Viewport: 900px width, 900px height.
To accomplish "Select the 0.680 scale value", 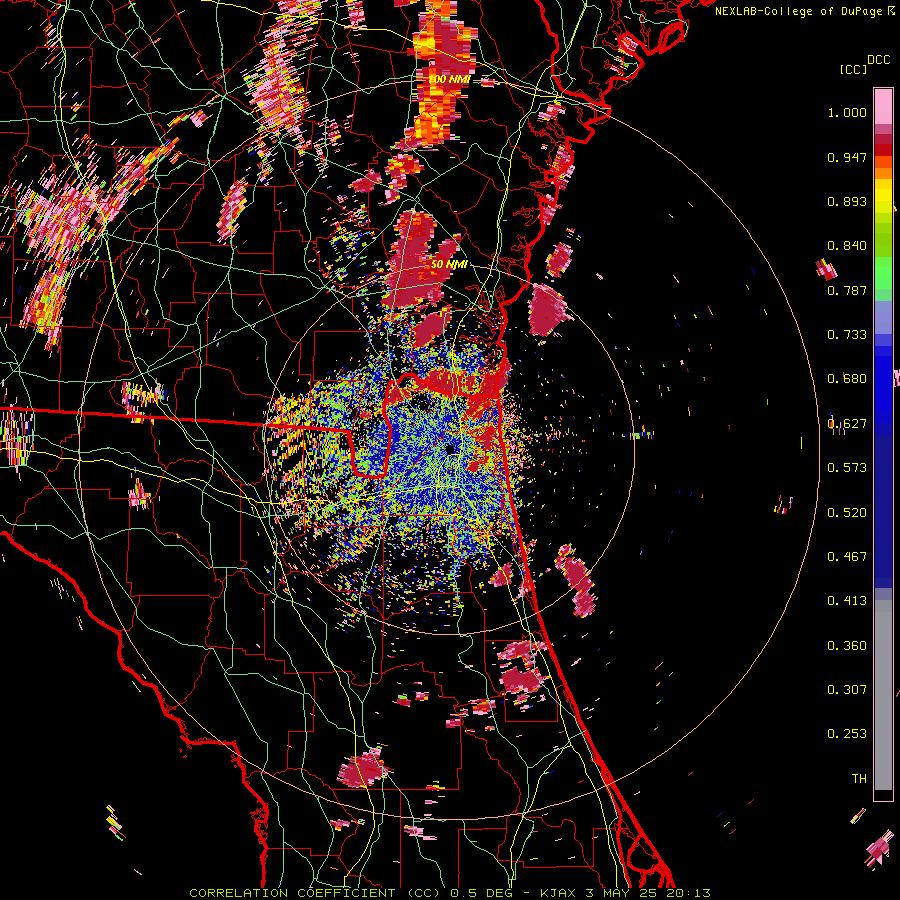I will 847,379.
